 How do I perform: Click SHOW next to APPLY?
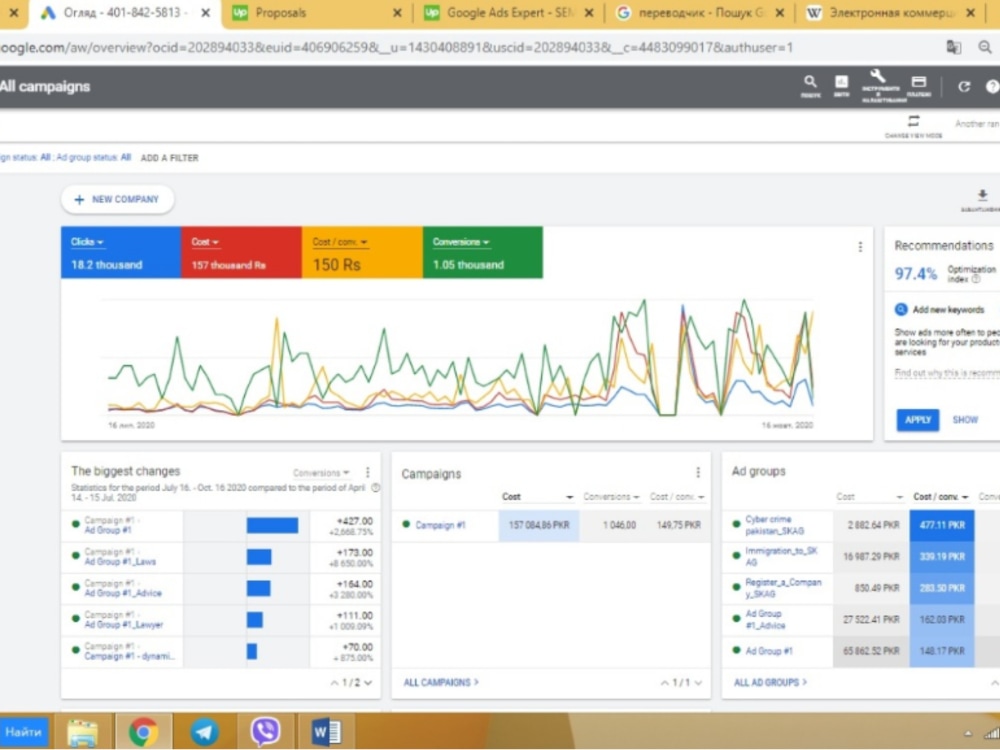pos(965,420)
